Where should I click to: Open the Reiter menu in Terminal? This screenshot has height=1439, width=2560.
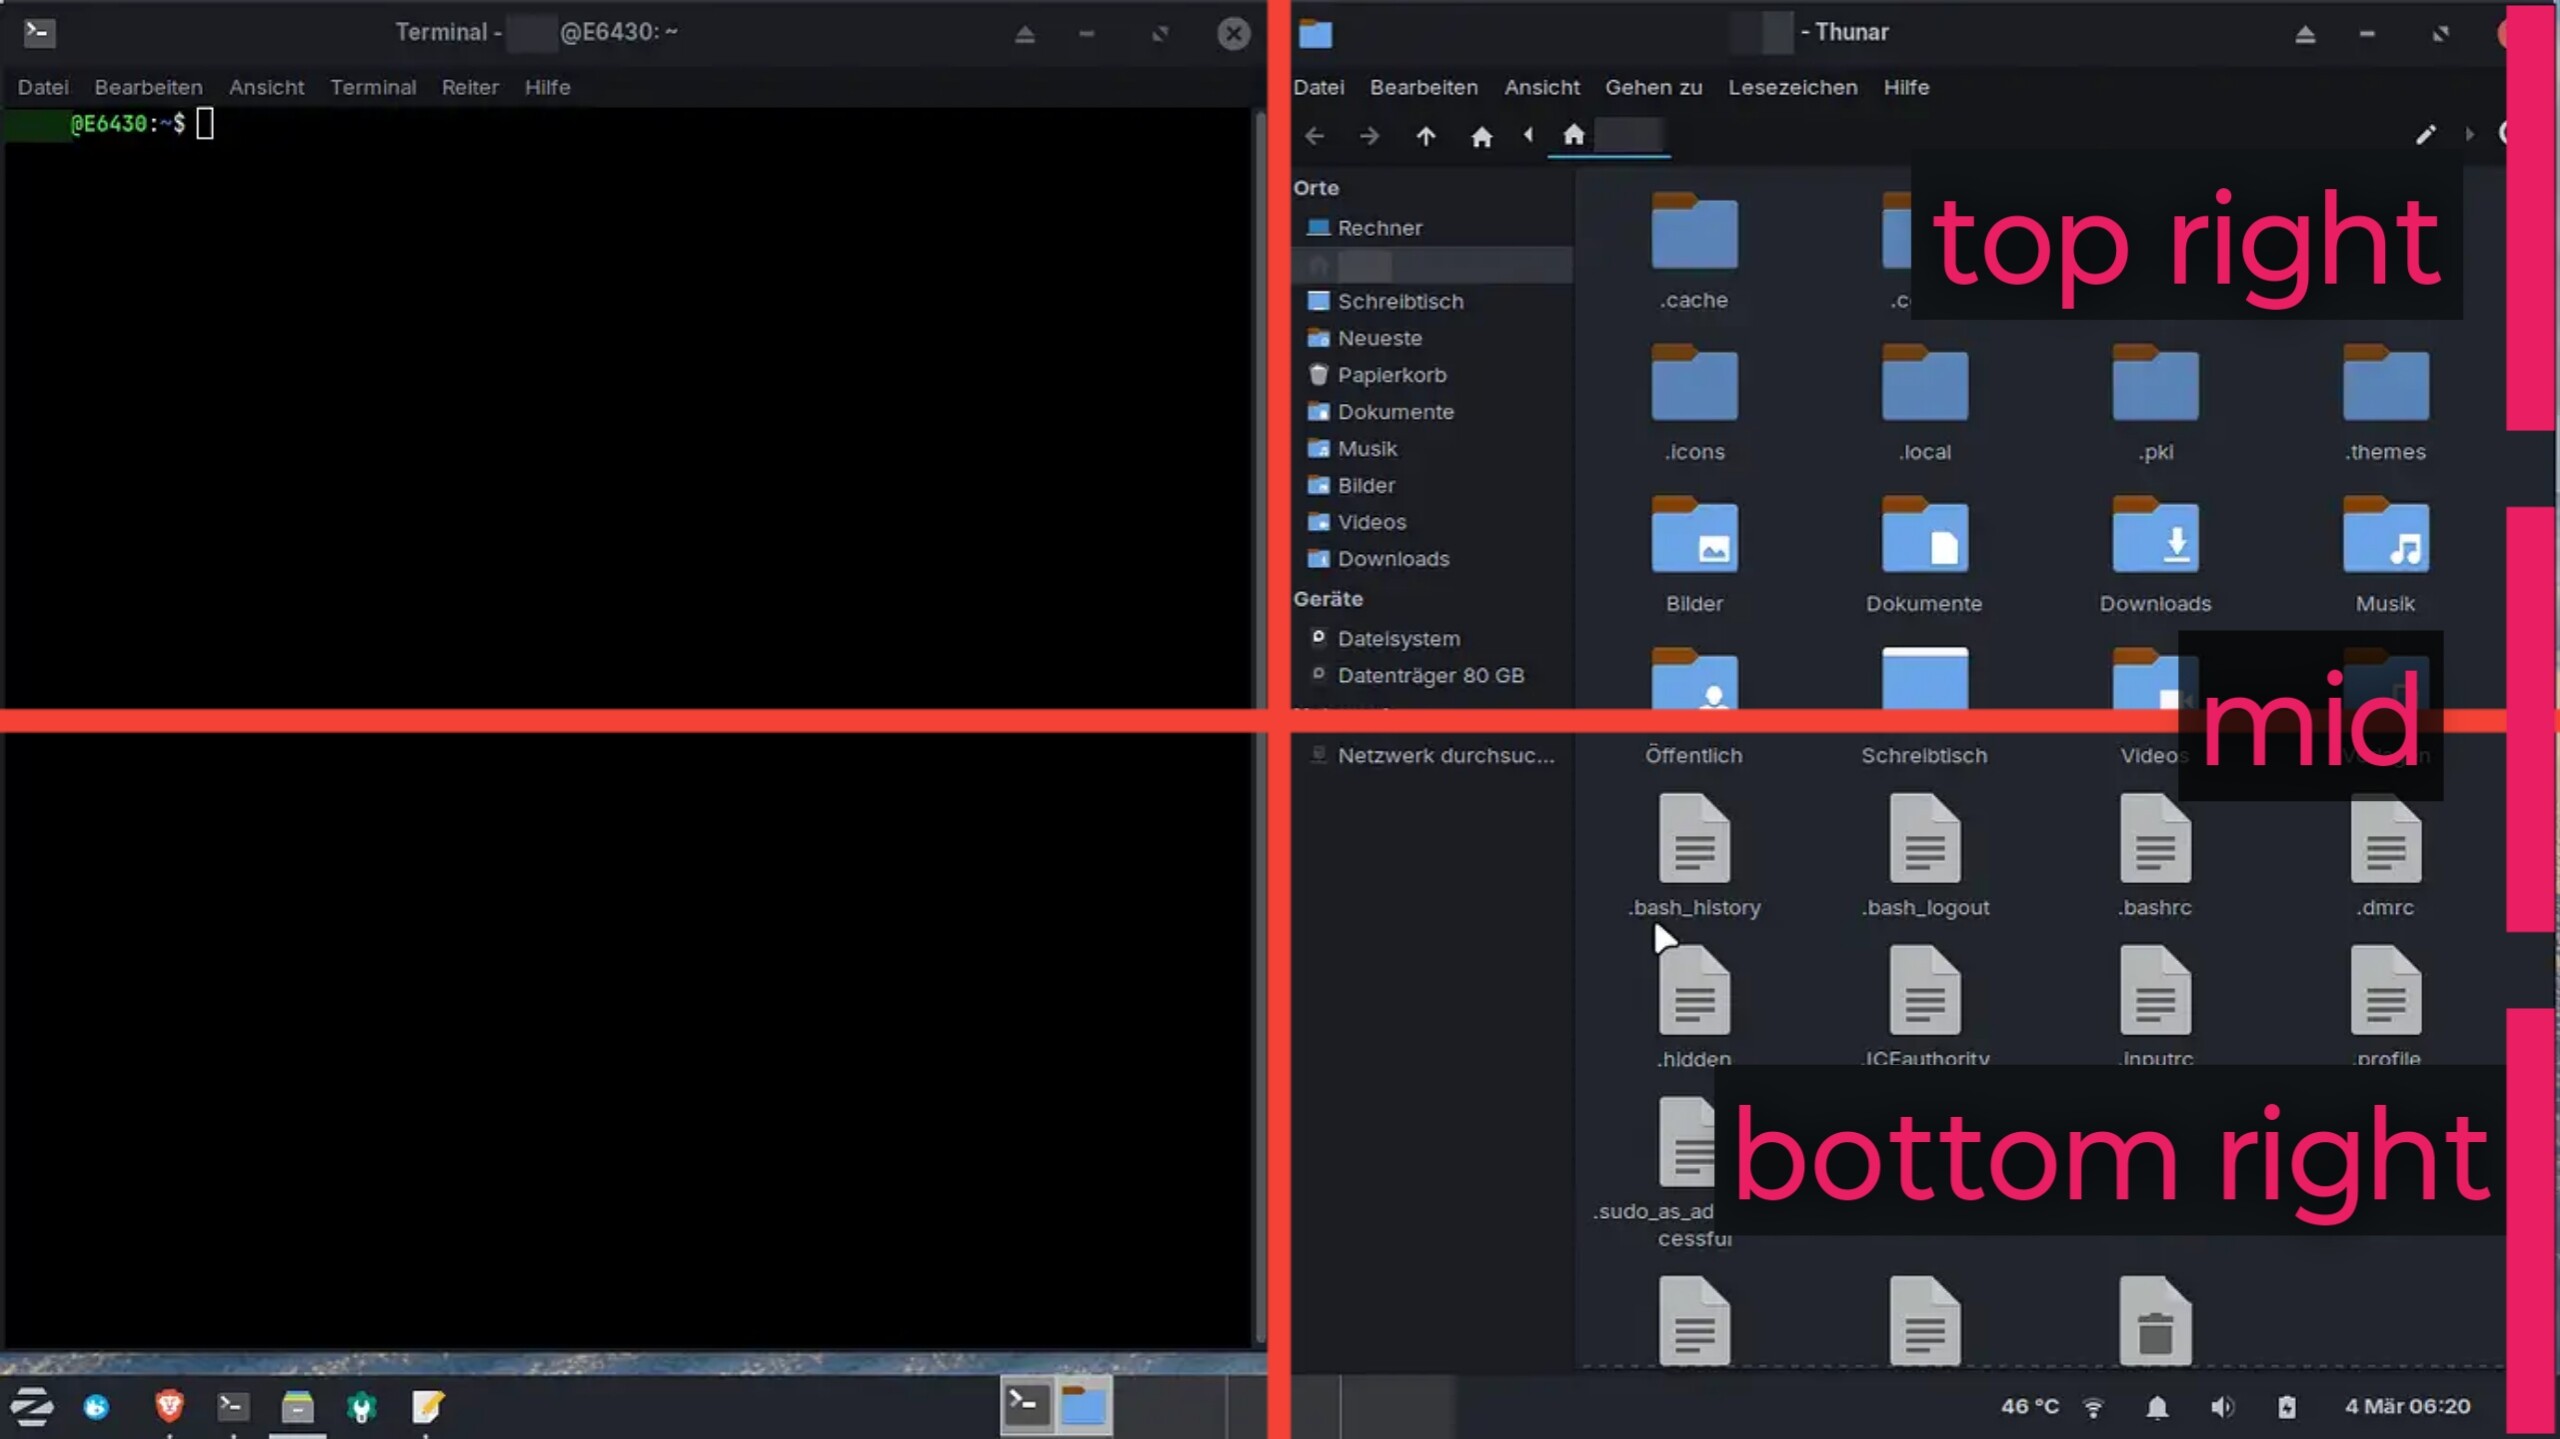pos(469,87)
